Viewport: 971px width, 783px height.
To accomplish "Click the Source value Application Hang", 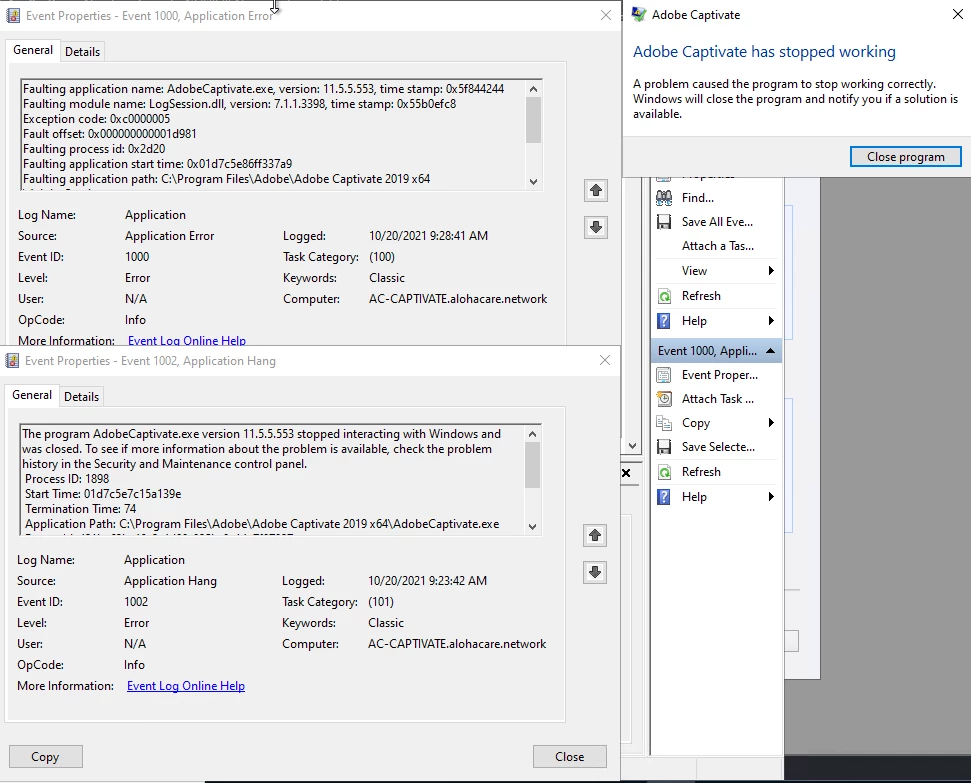I will tap(170, 580).
